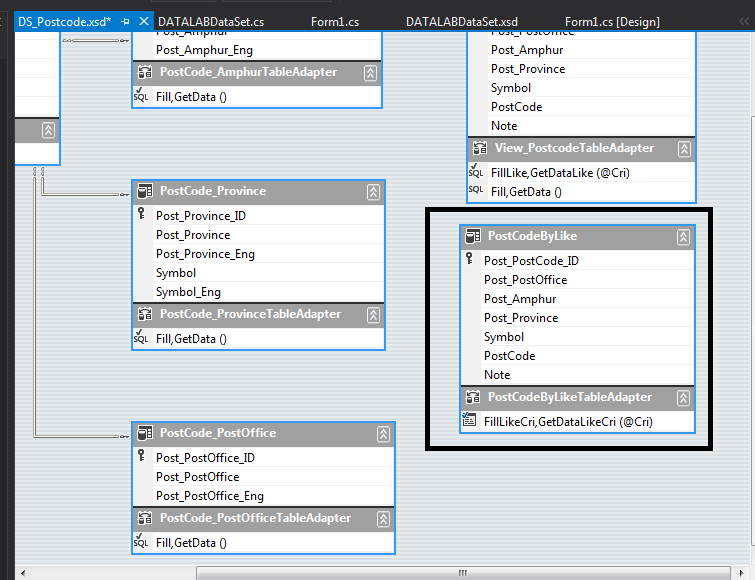Select the PostCode_PostOffice table header

point(263,434)
